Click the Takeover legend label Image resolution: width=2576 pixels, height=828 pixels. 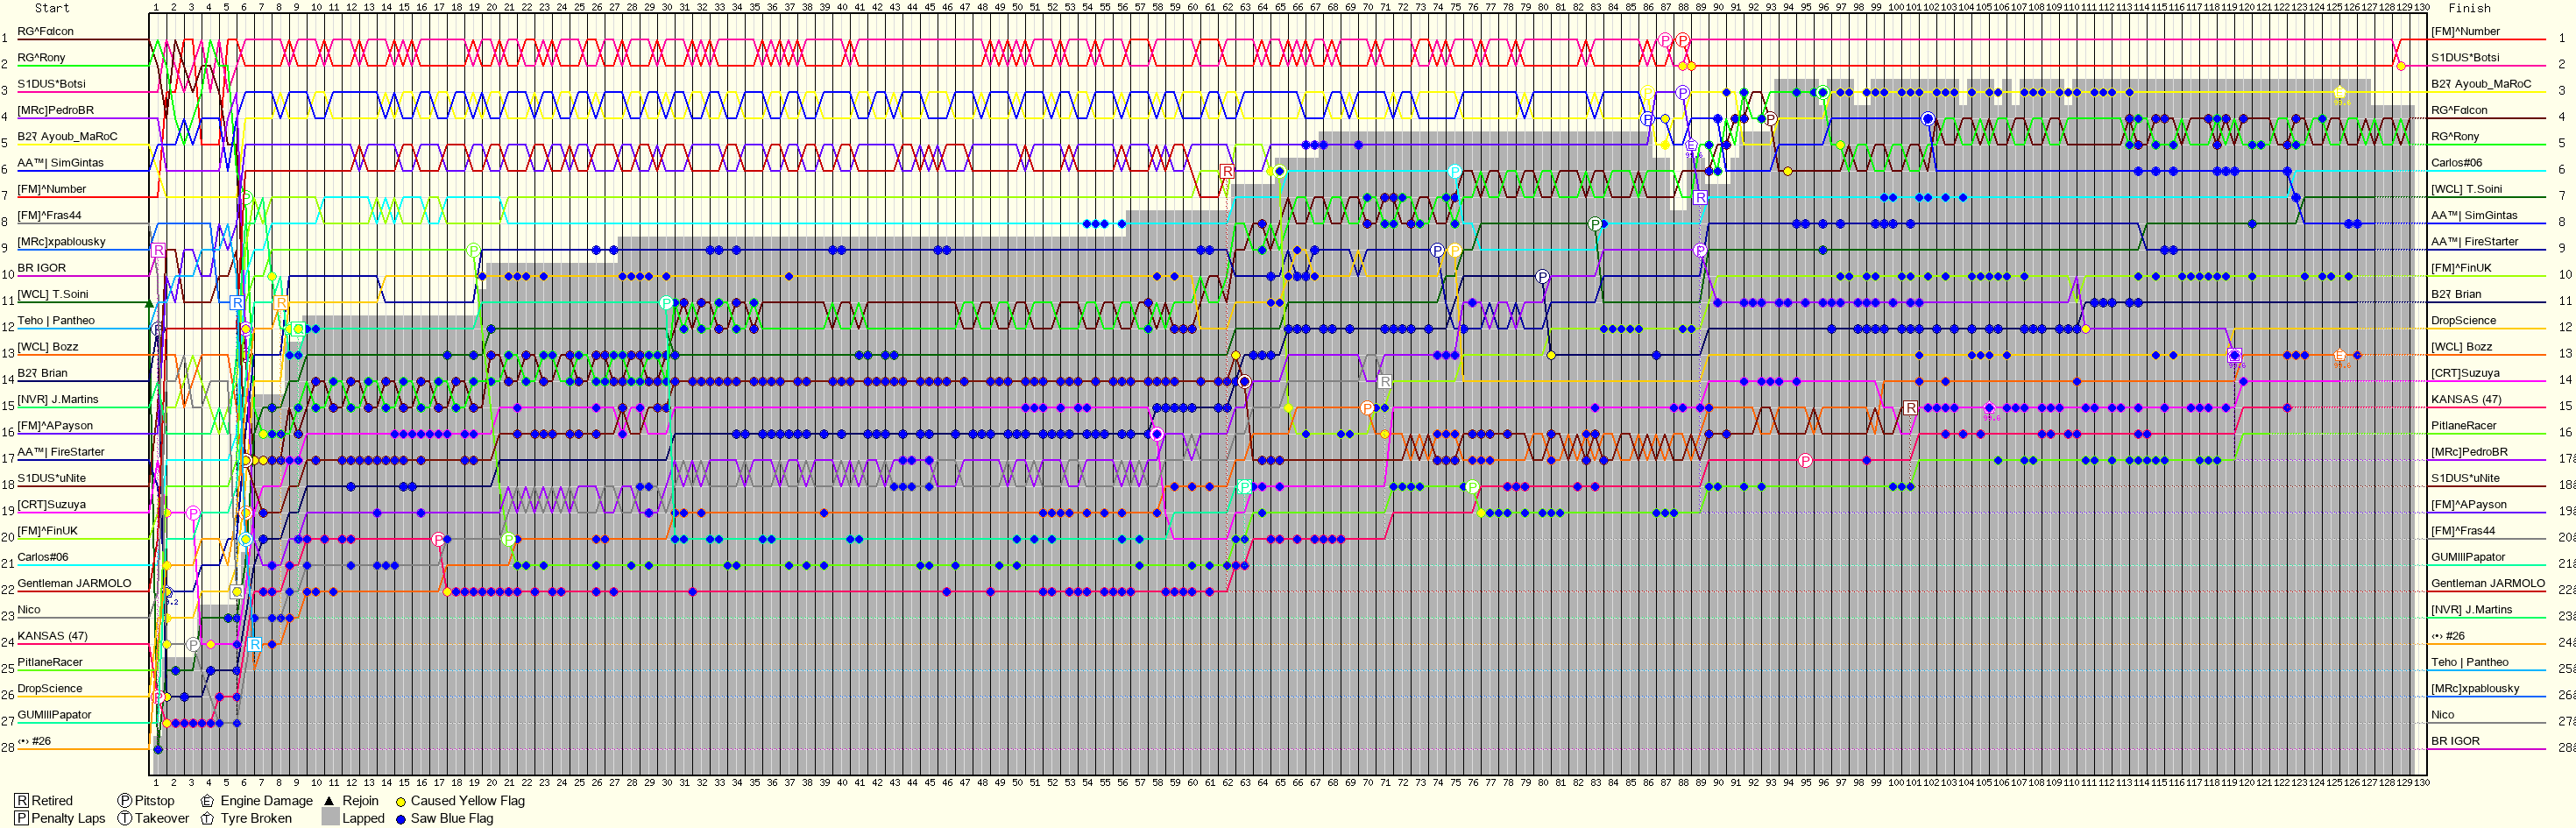[x=162, y=818]
